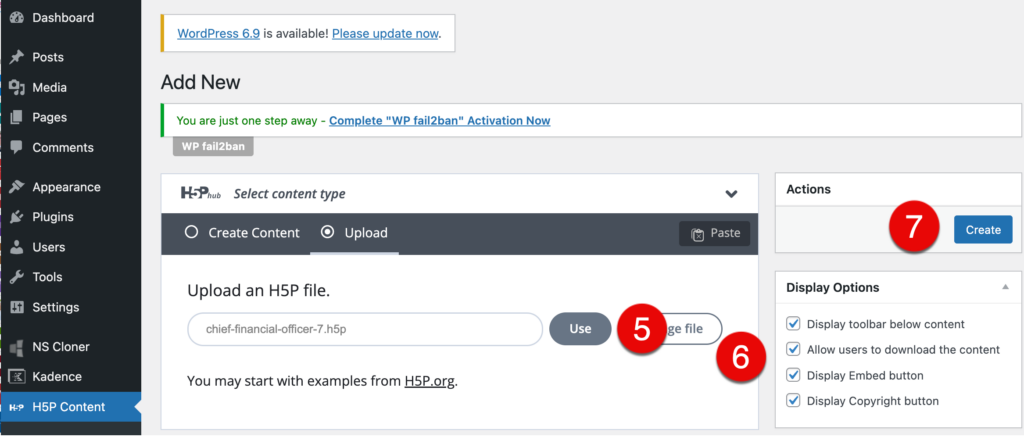This screenshot has height=437, width=1024.
Task: Collapse the Display Options panel arrow
Action: pos(1004,287)
